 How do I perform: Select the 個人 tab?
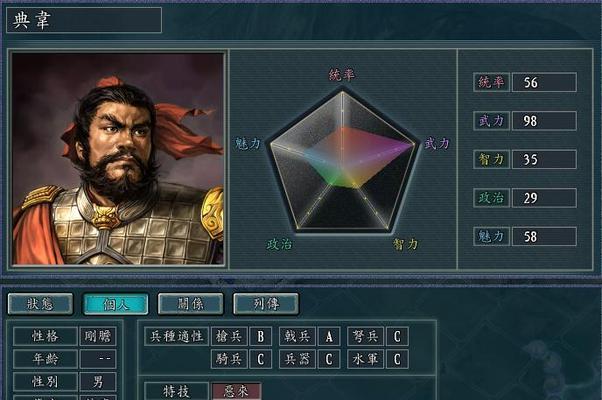[116, 304]
